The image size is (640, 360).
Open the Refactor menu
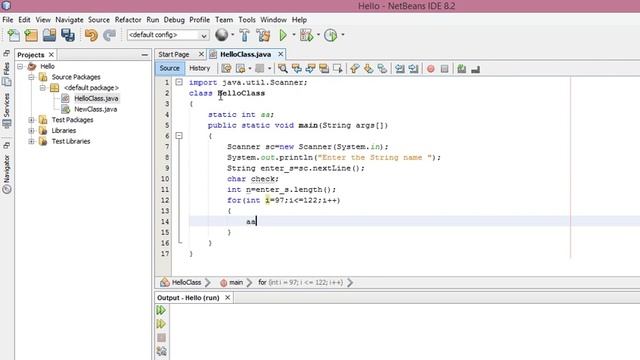click(128, 20)
